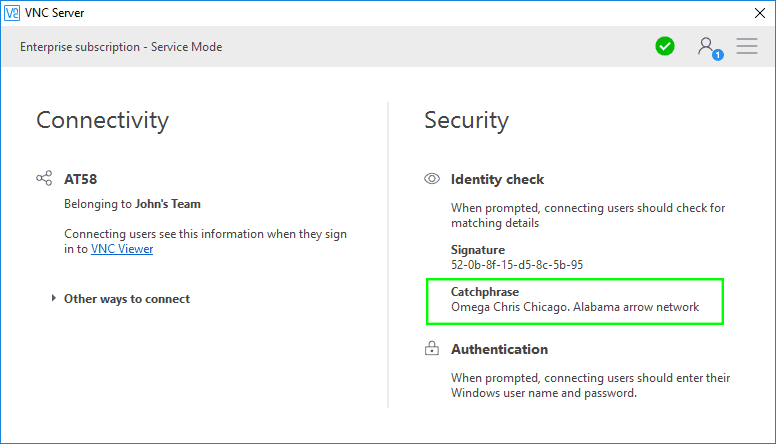Expand Other ways to connect
776x444 pixels.
(x=126, y=298)
